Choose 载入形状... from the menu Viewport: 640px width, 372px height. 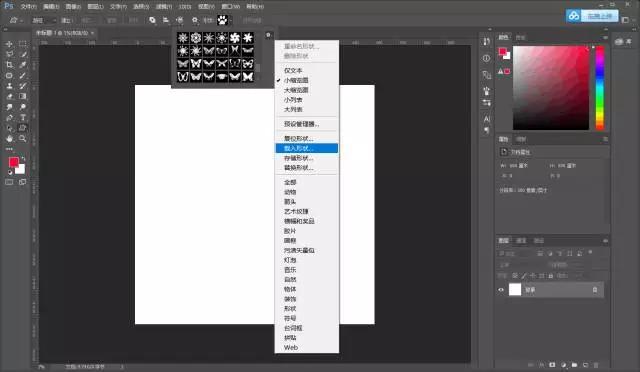(307, 148)
